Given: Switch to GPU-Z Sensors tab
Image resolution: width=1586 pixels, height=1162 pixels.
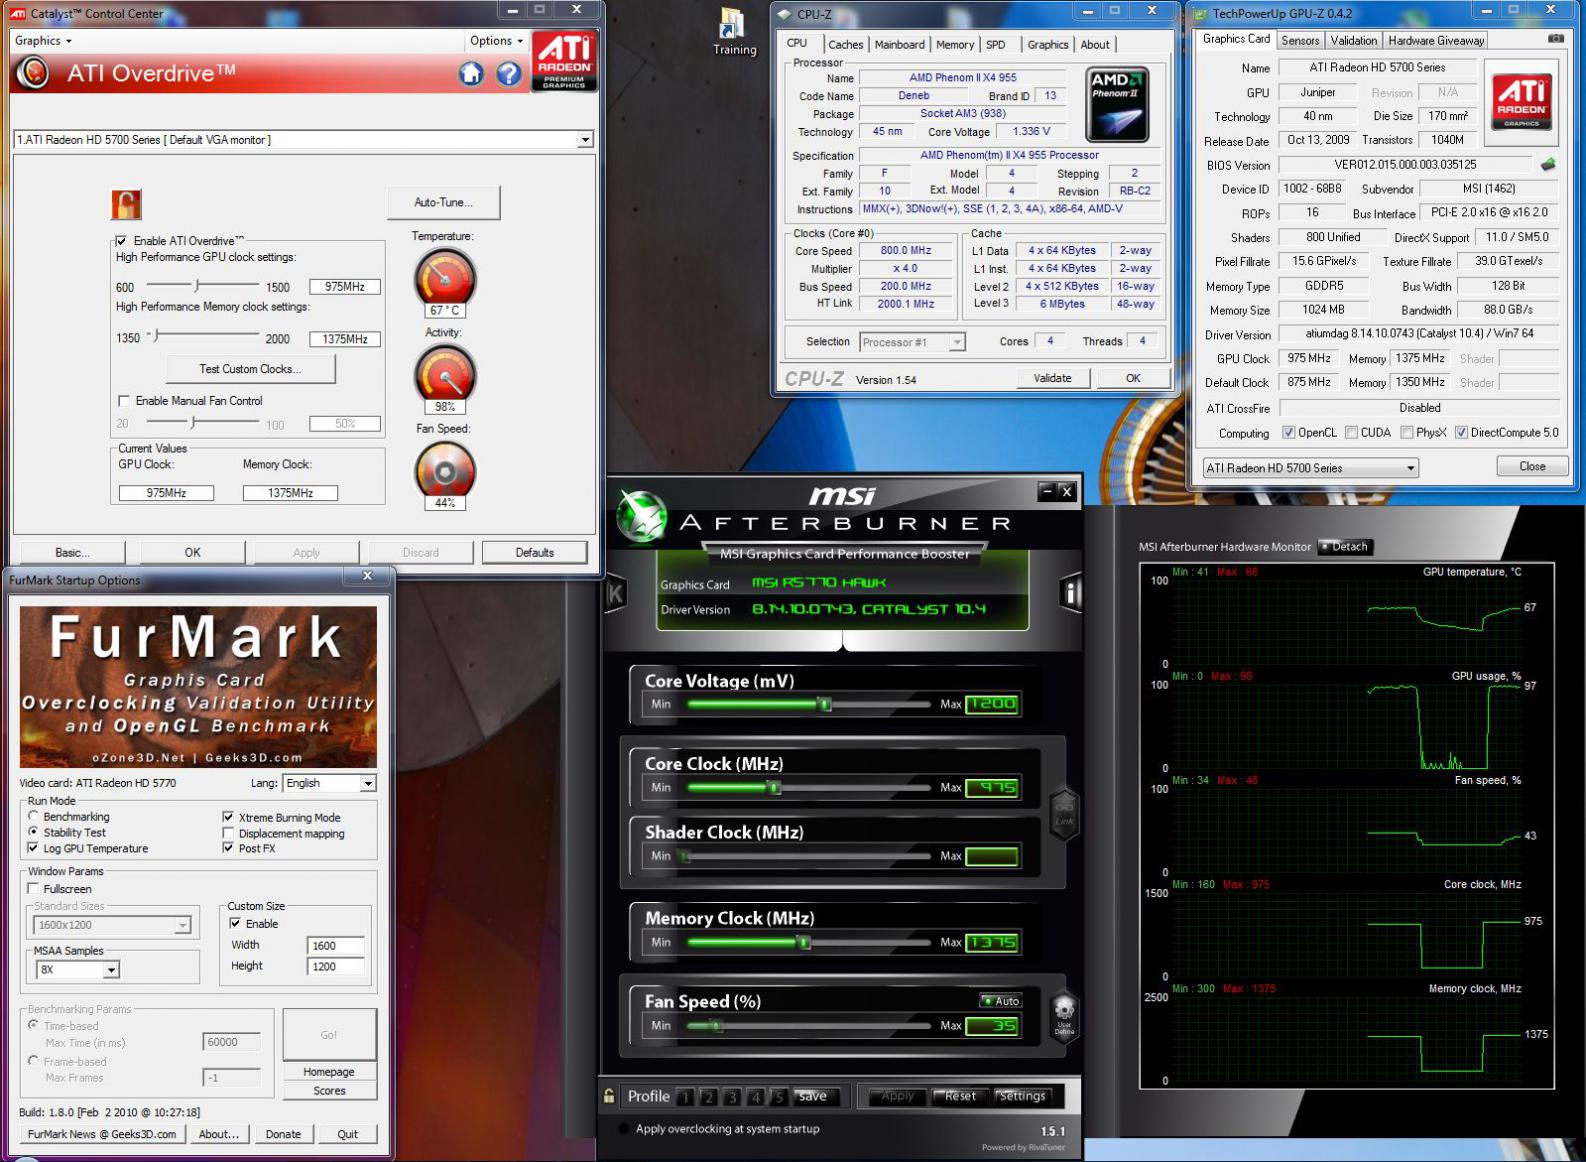Looking at the screenshot, I should pos(1300,41).
